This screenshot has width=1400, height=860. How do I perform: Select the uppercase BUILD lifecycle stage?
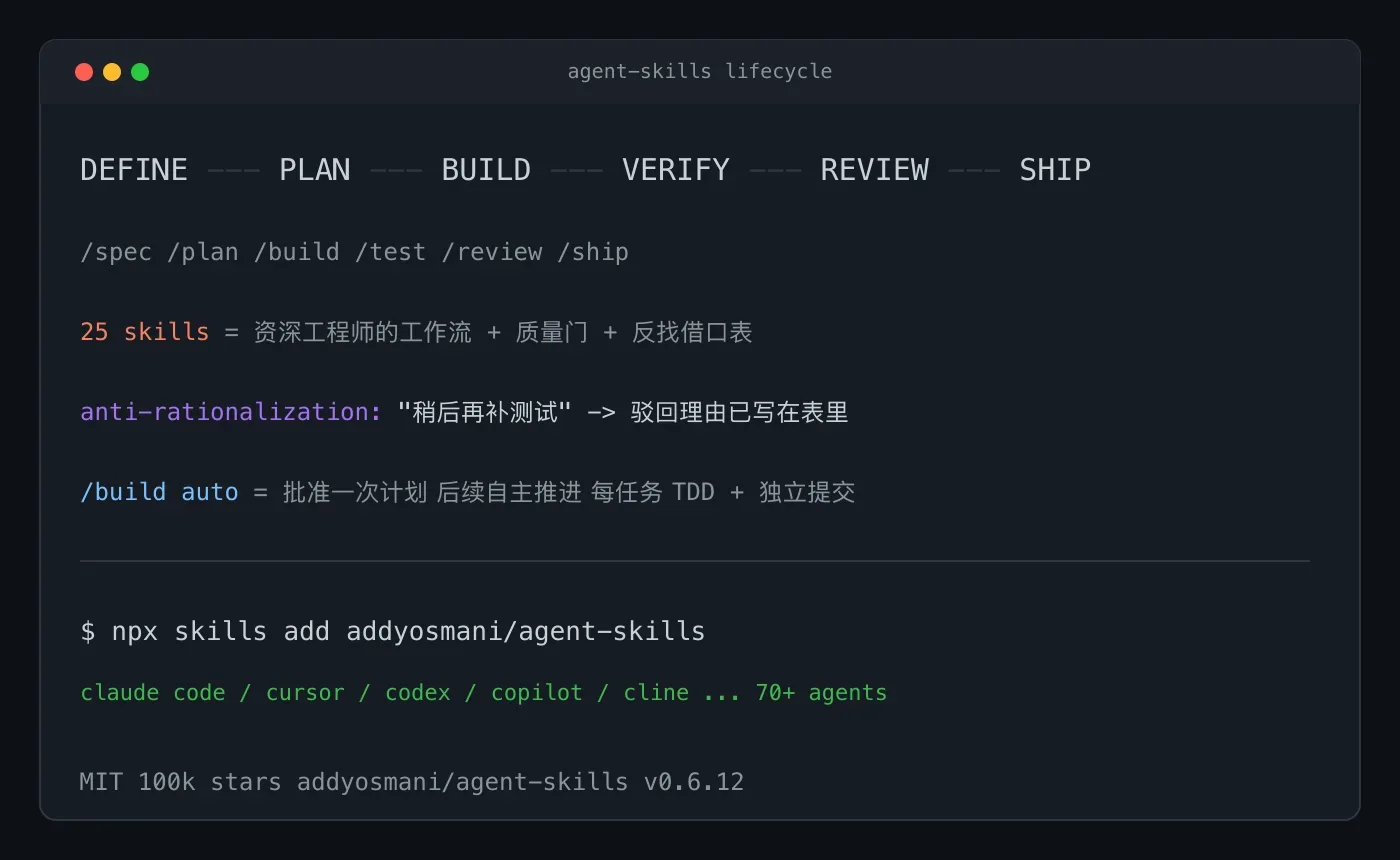pos(486,170)
